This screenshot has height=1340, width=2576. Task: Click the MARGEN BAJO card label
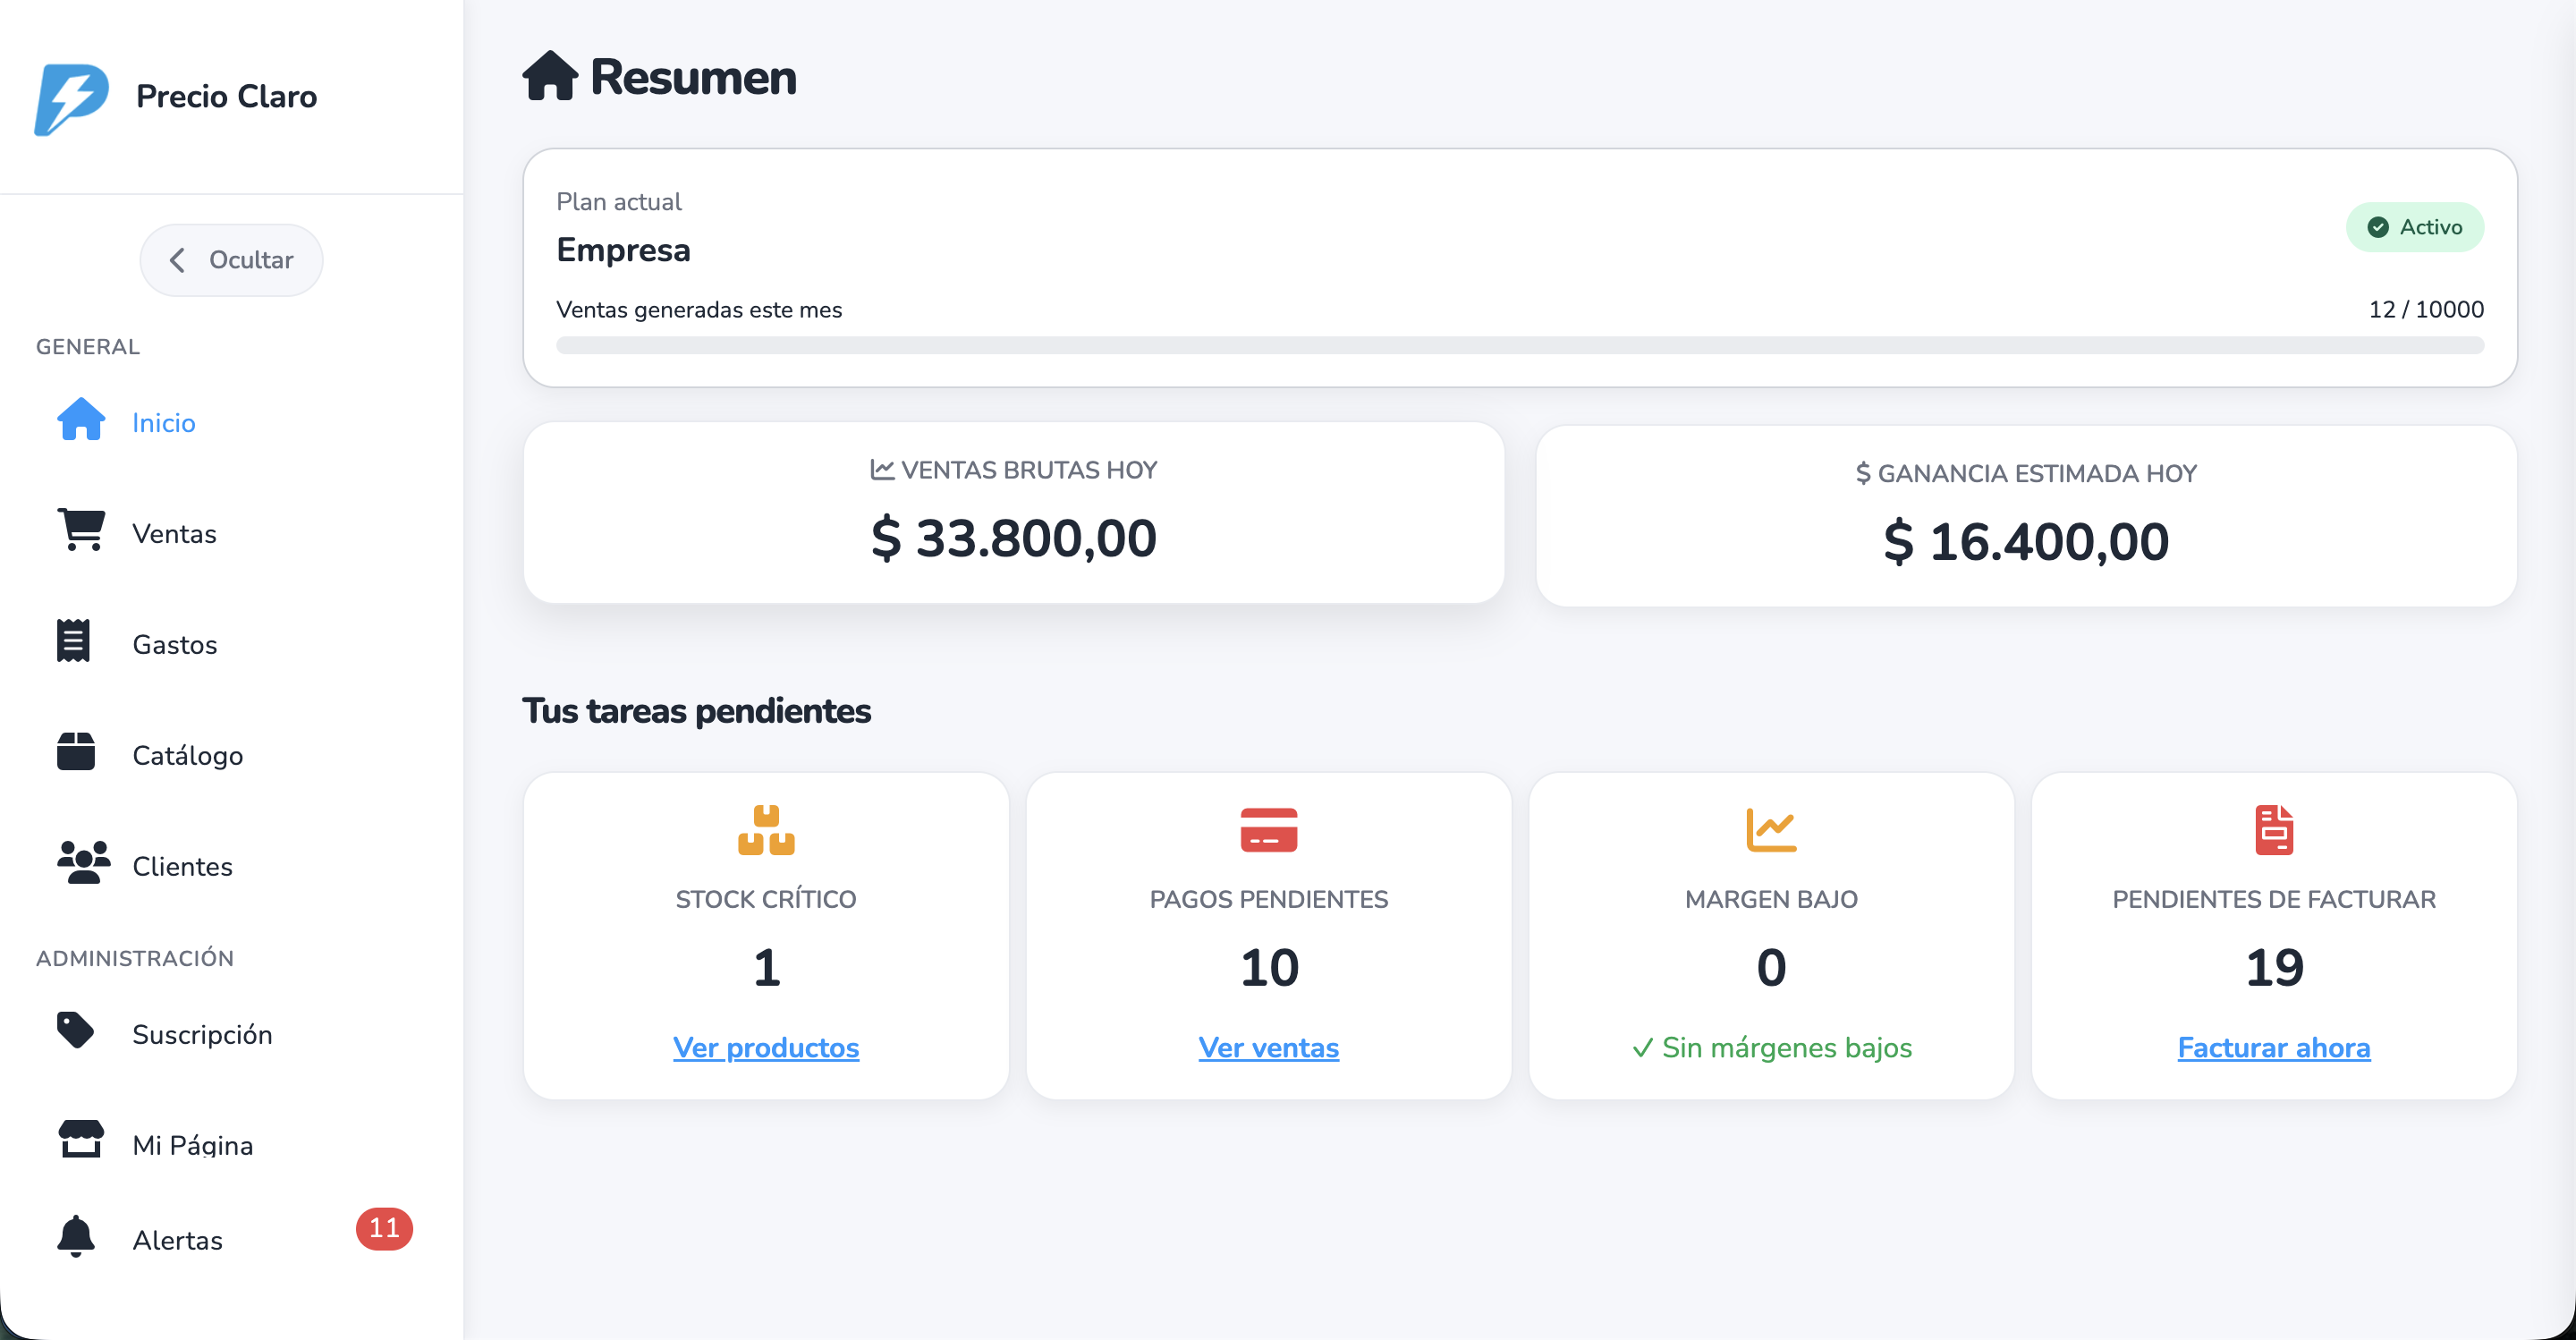click(x=1771, y=899)
